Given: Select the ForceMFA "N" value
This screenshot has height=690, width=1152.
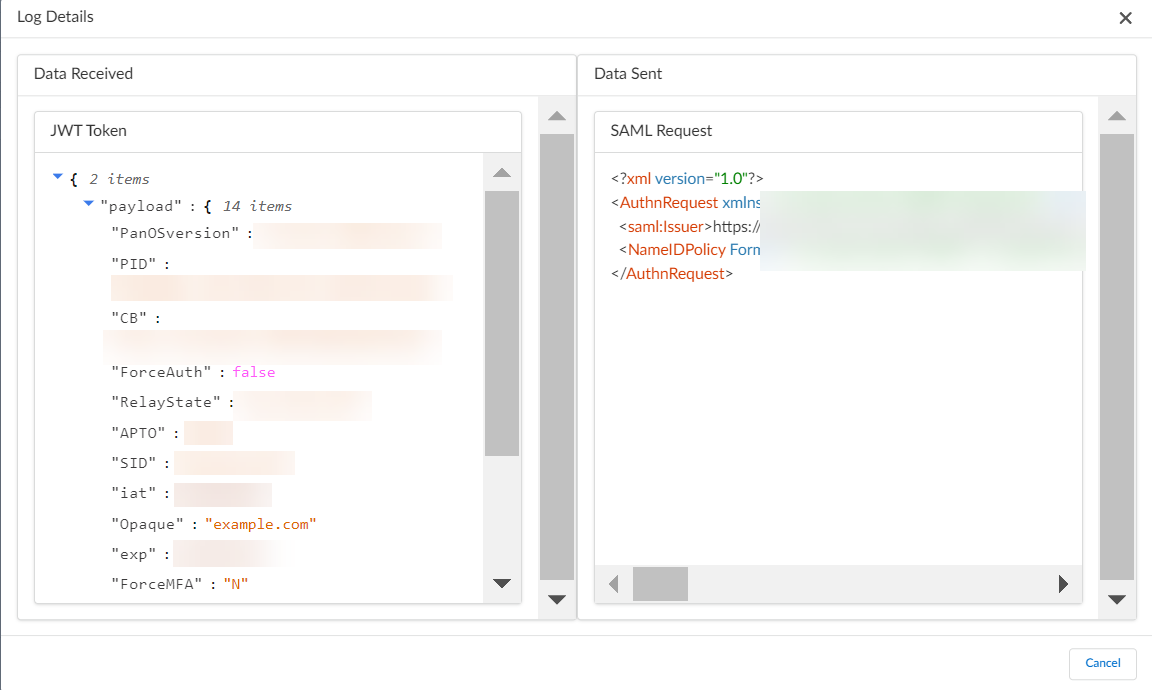Looking at the screenshot, I should tap(235, 582).
